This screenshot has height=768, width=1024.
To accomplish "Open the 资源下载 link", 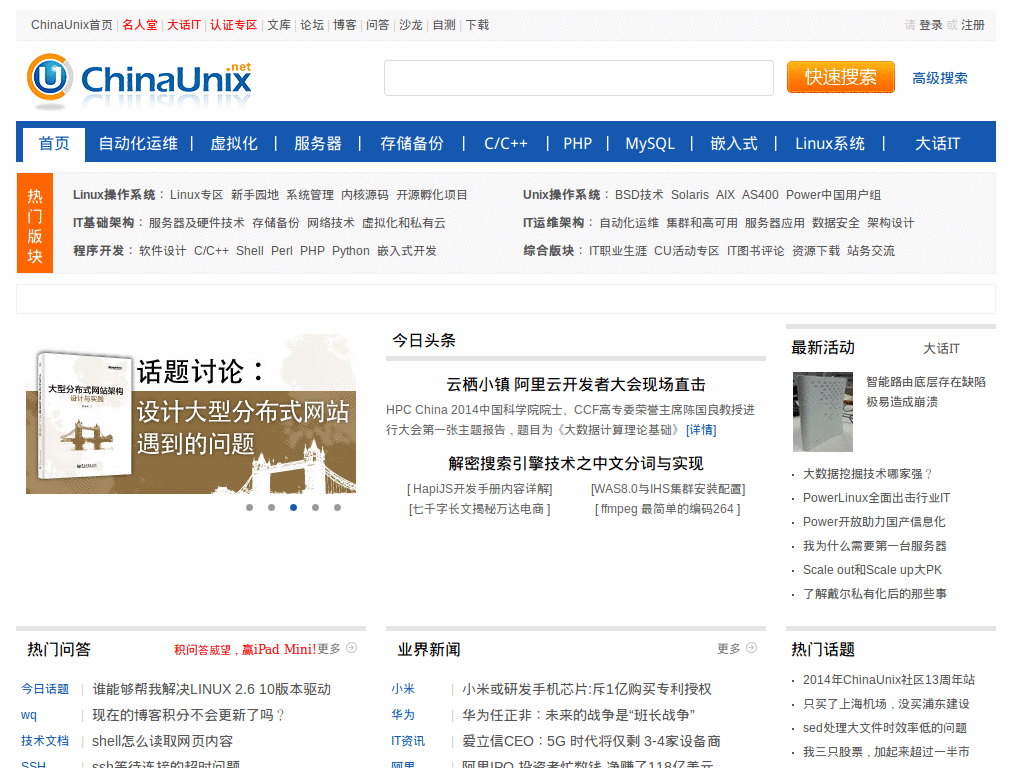I will (x=816, y=251).
